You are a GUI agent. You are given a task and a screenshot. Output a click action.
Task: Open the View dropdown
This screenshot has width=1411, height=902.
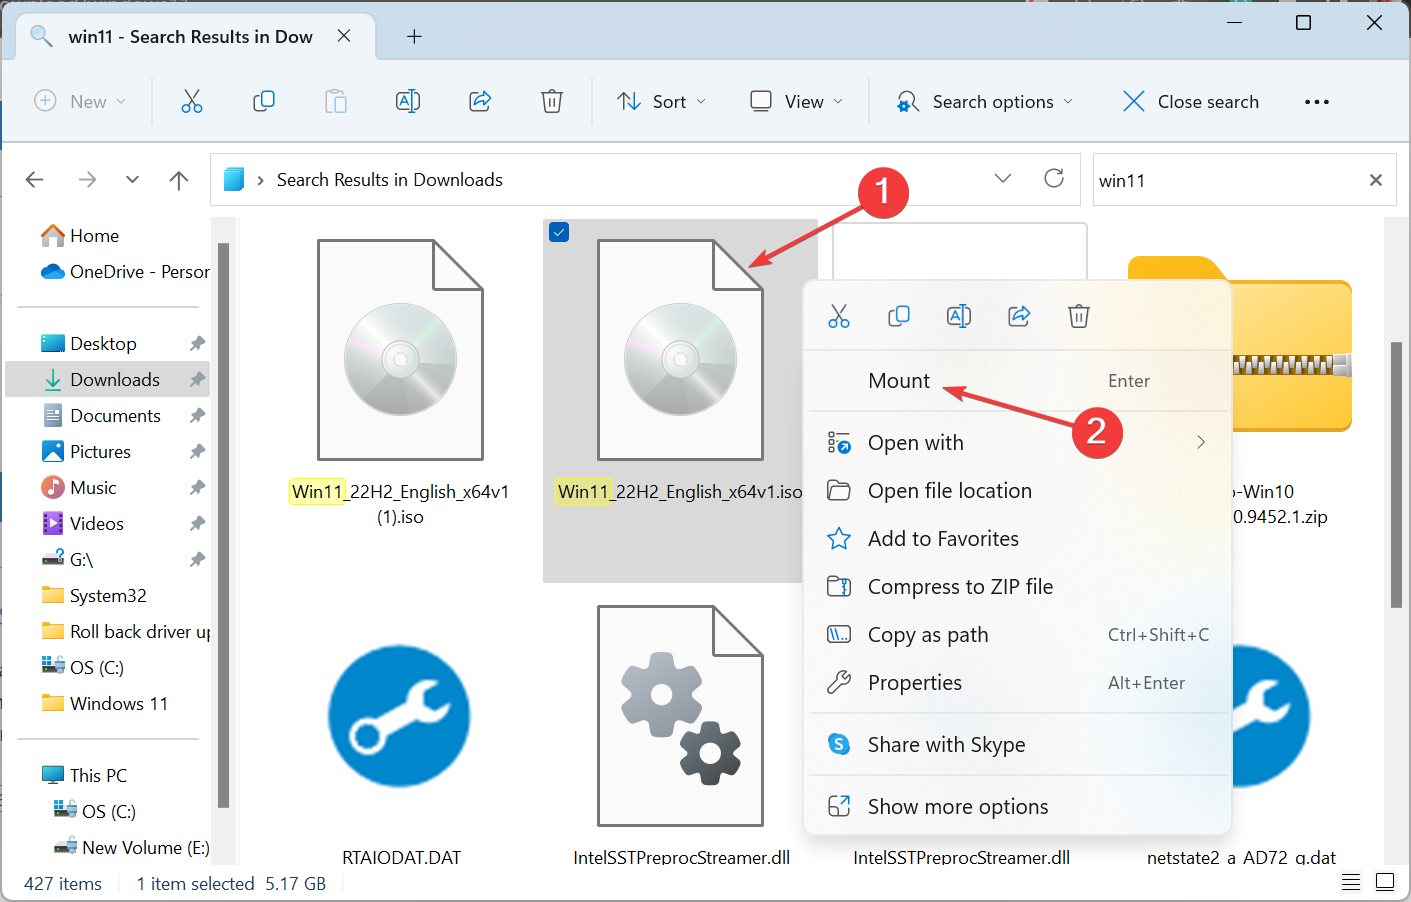[x=796, y=101]
